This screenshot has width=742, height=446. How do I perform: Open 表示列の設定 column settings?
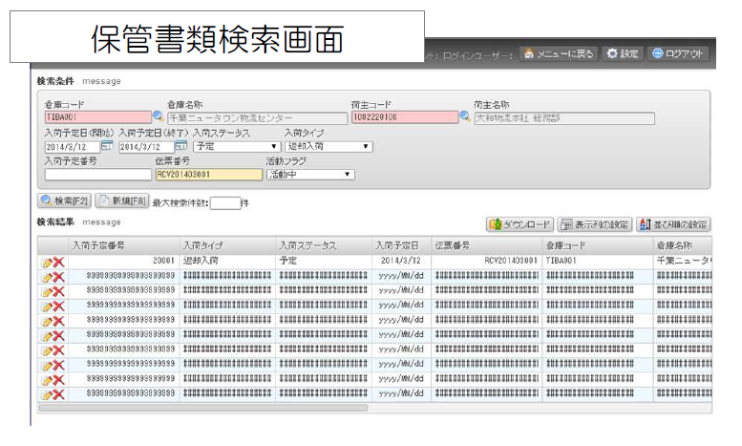click(593, 224)
